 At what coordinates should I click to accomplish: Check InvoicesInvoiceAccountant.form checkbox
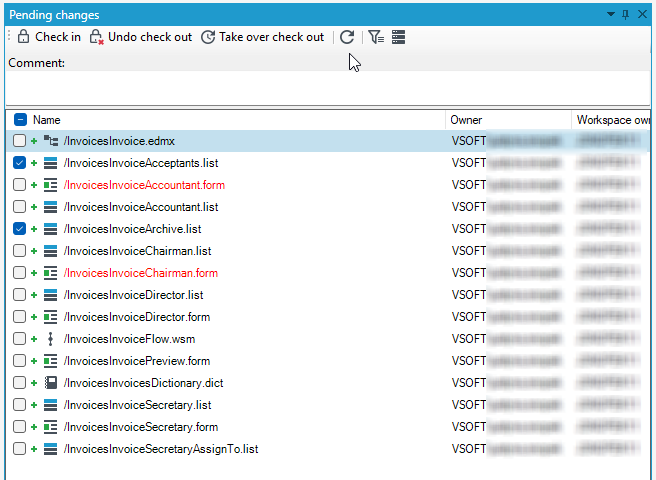19,185
